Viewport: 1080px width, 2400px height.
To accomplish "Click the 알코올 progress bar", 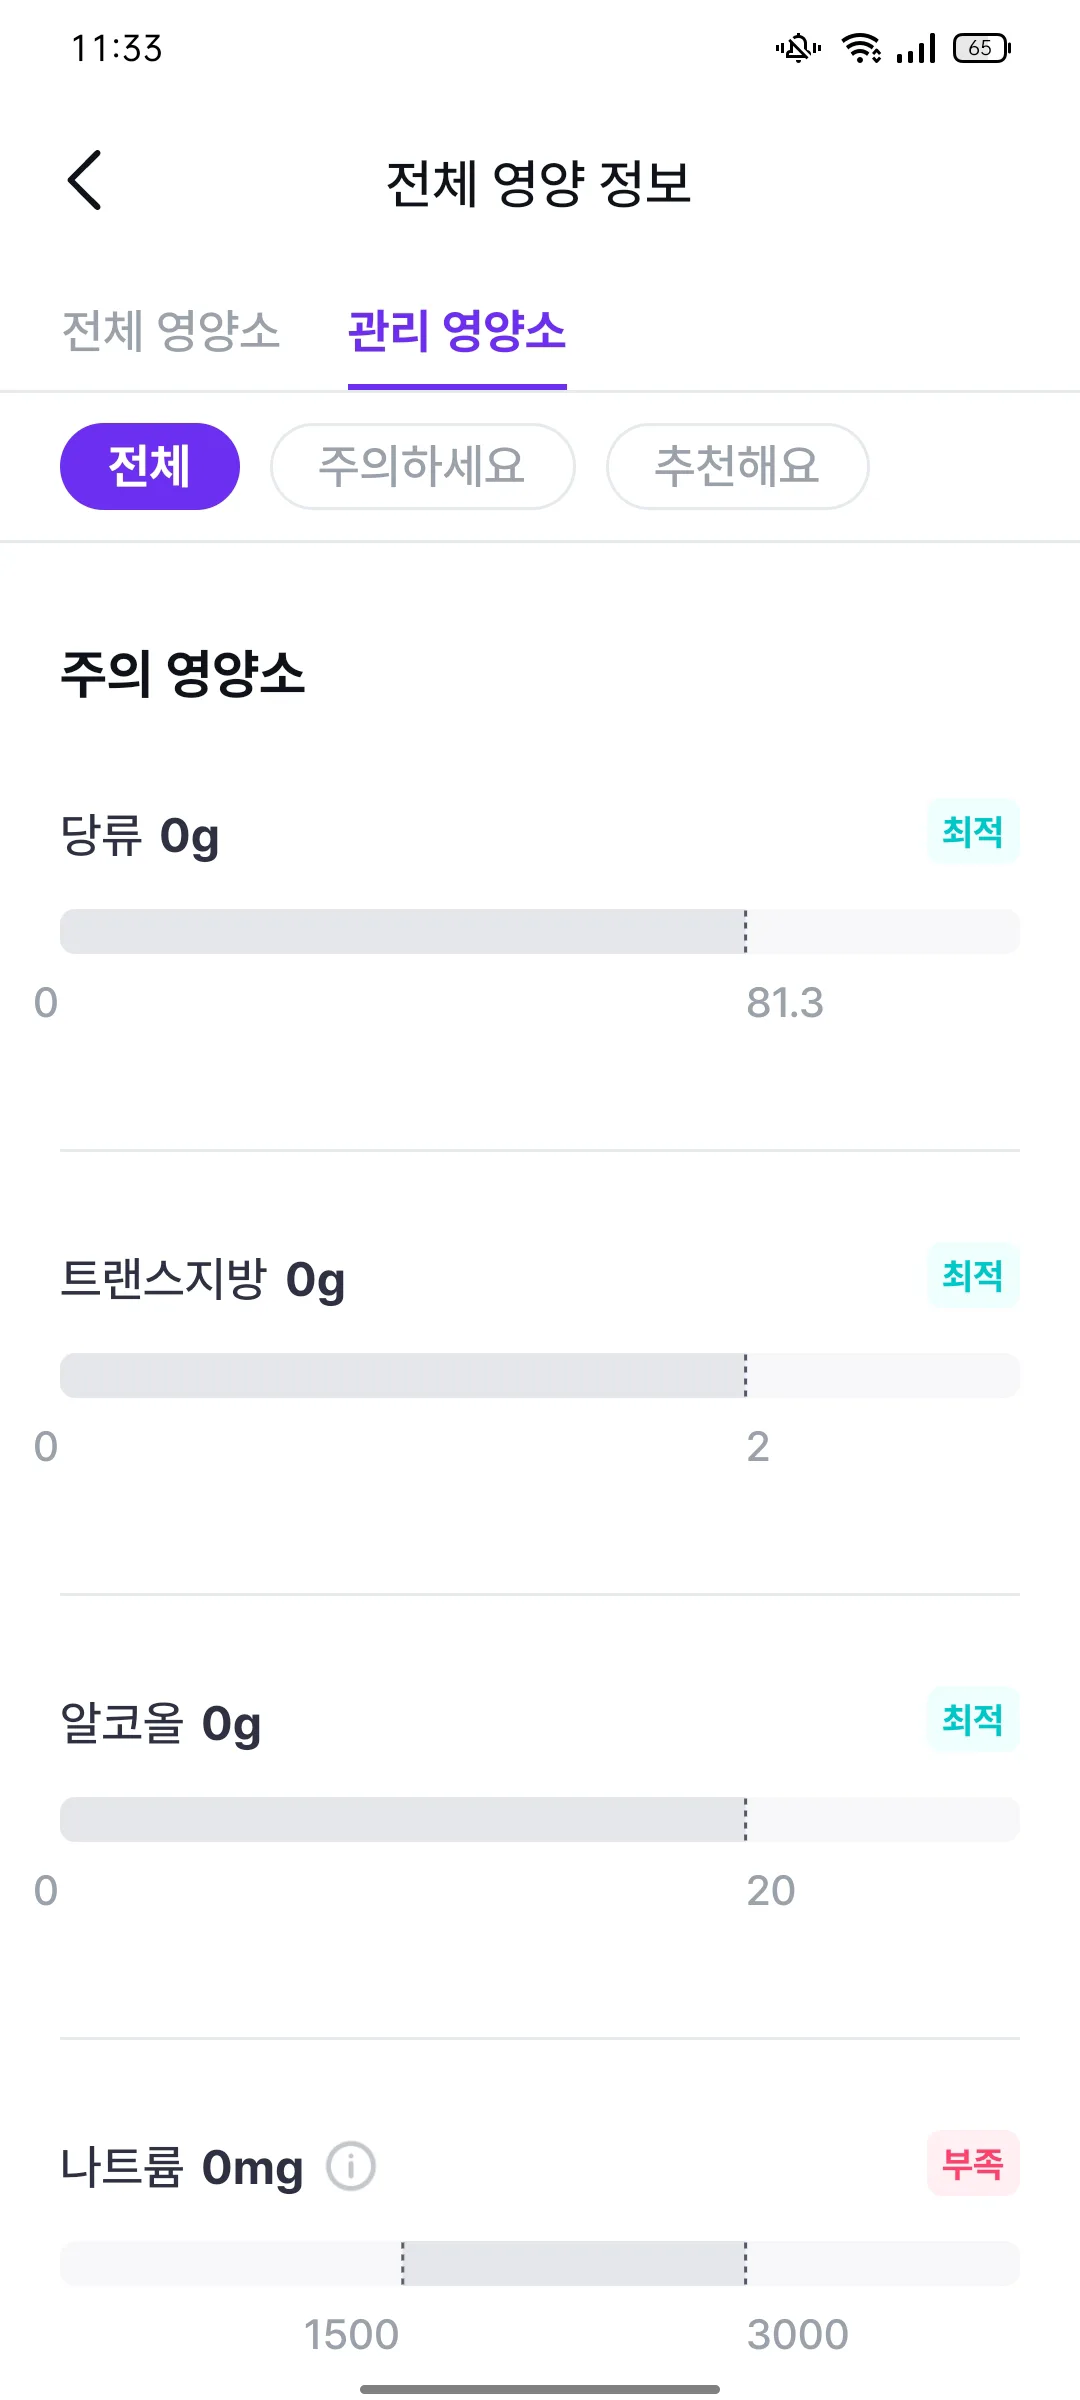I will click(540, 1820).
